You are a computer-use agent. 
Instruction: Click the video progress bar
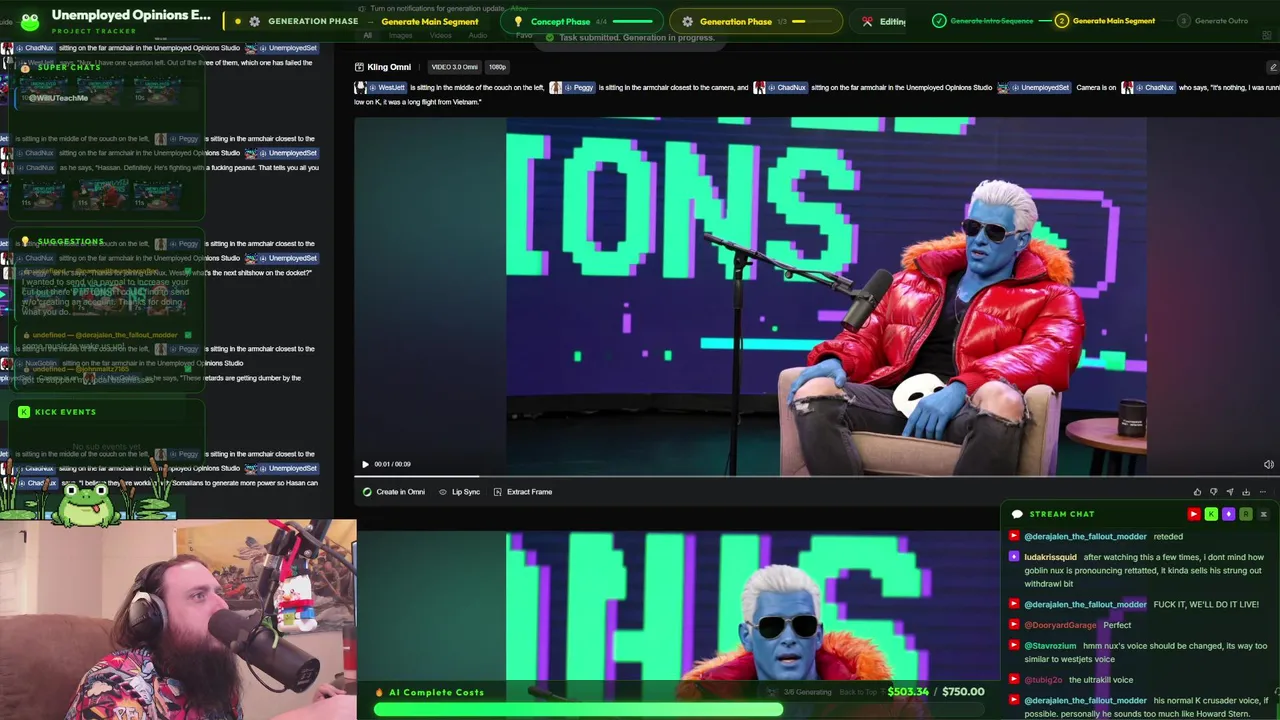coord(816,477)
